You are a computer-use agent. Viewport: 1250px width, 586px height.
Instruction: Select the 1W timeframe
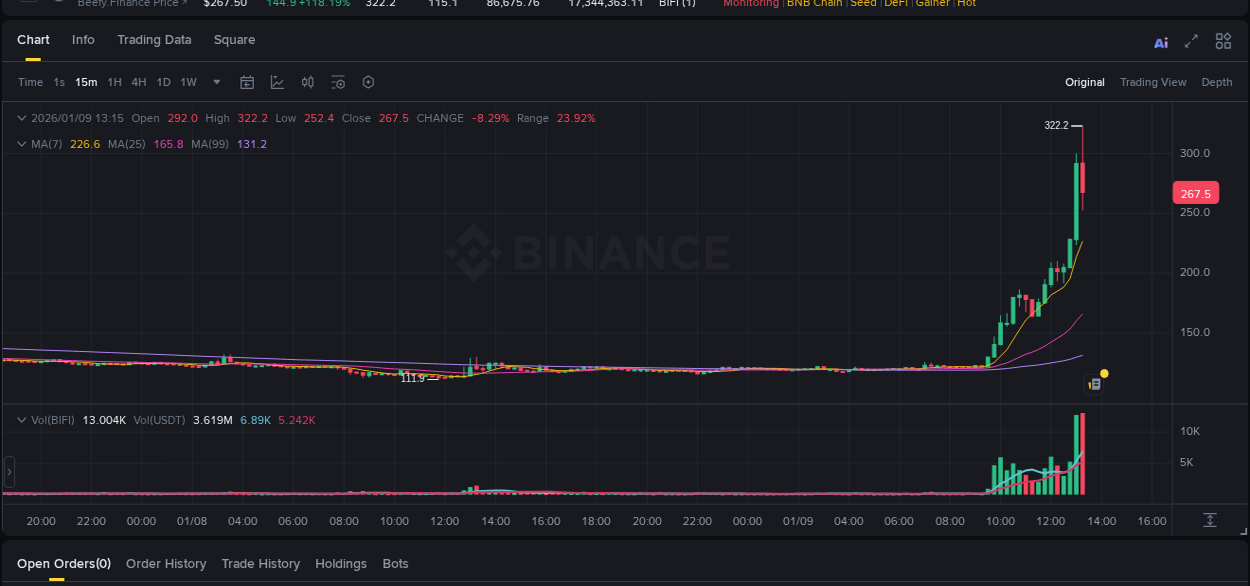pyautogui.click(x=187, y=82)
